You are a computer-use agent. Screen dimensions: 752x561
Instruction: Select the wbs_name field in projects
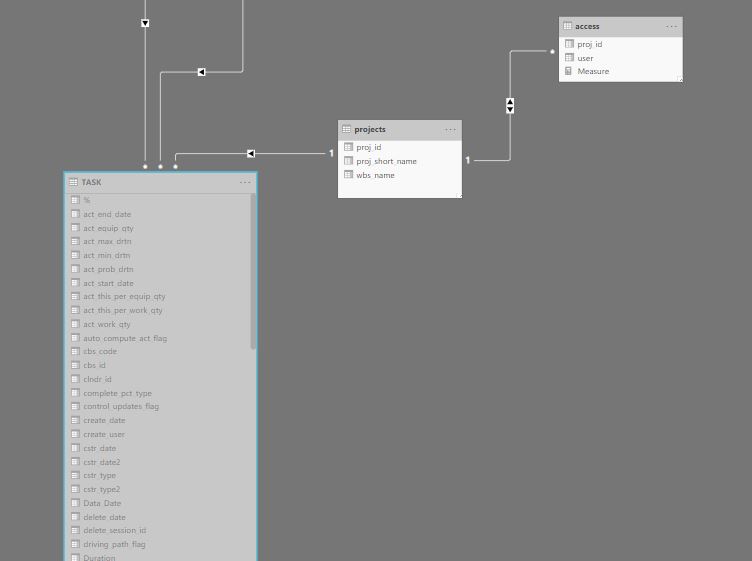click(x=375, y=175)
